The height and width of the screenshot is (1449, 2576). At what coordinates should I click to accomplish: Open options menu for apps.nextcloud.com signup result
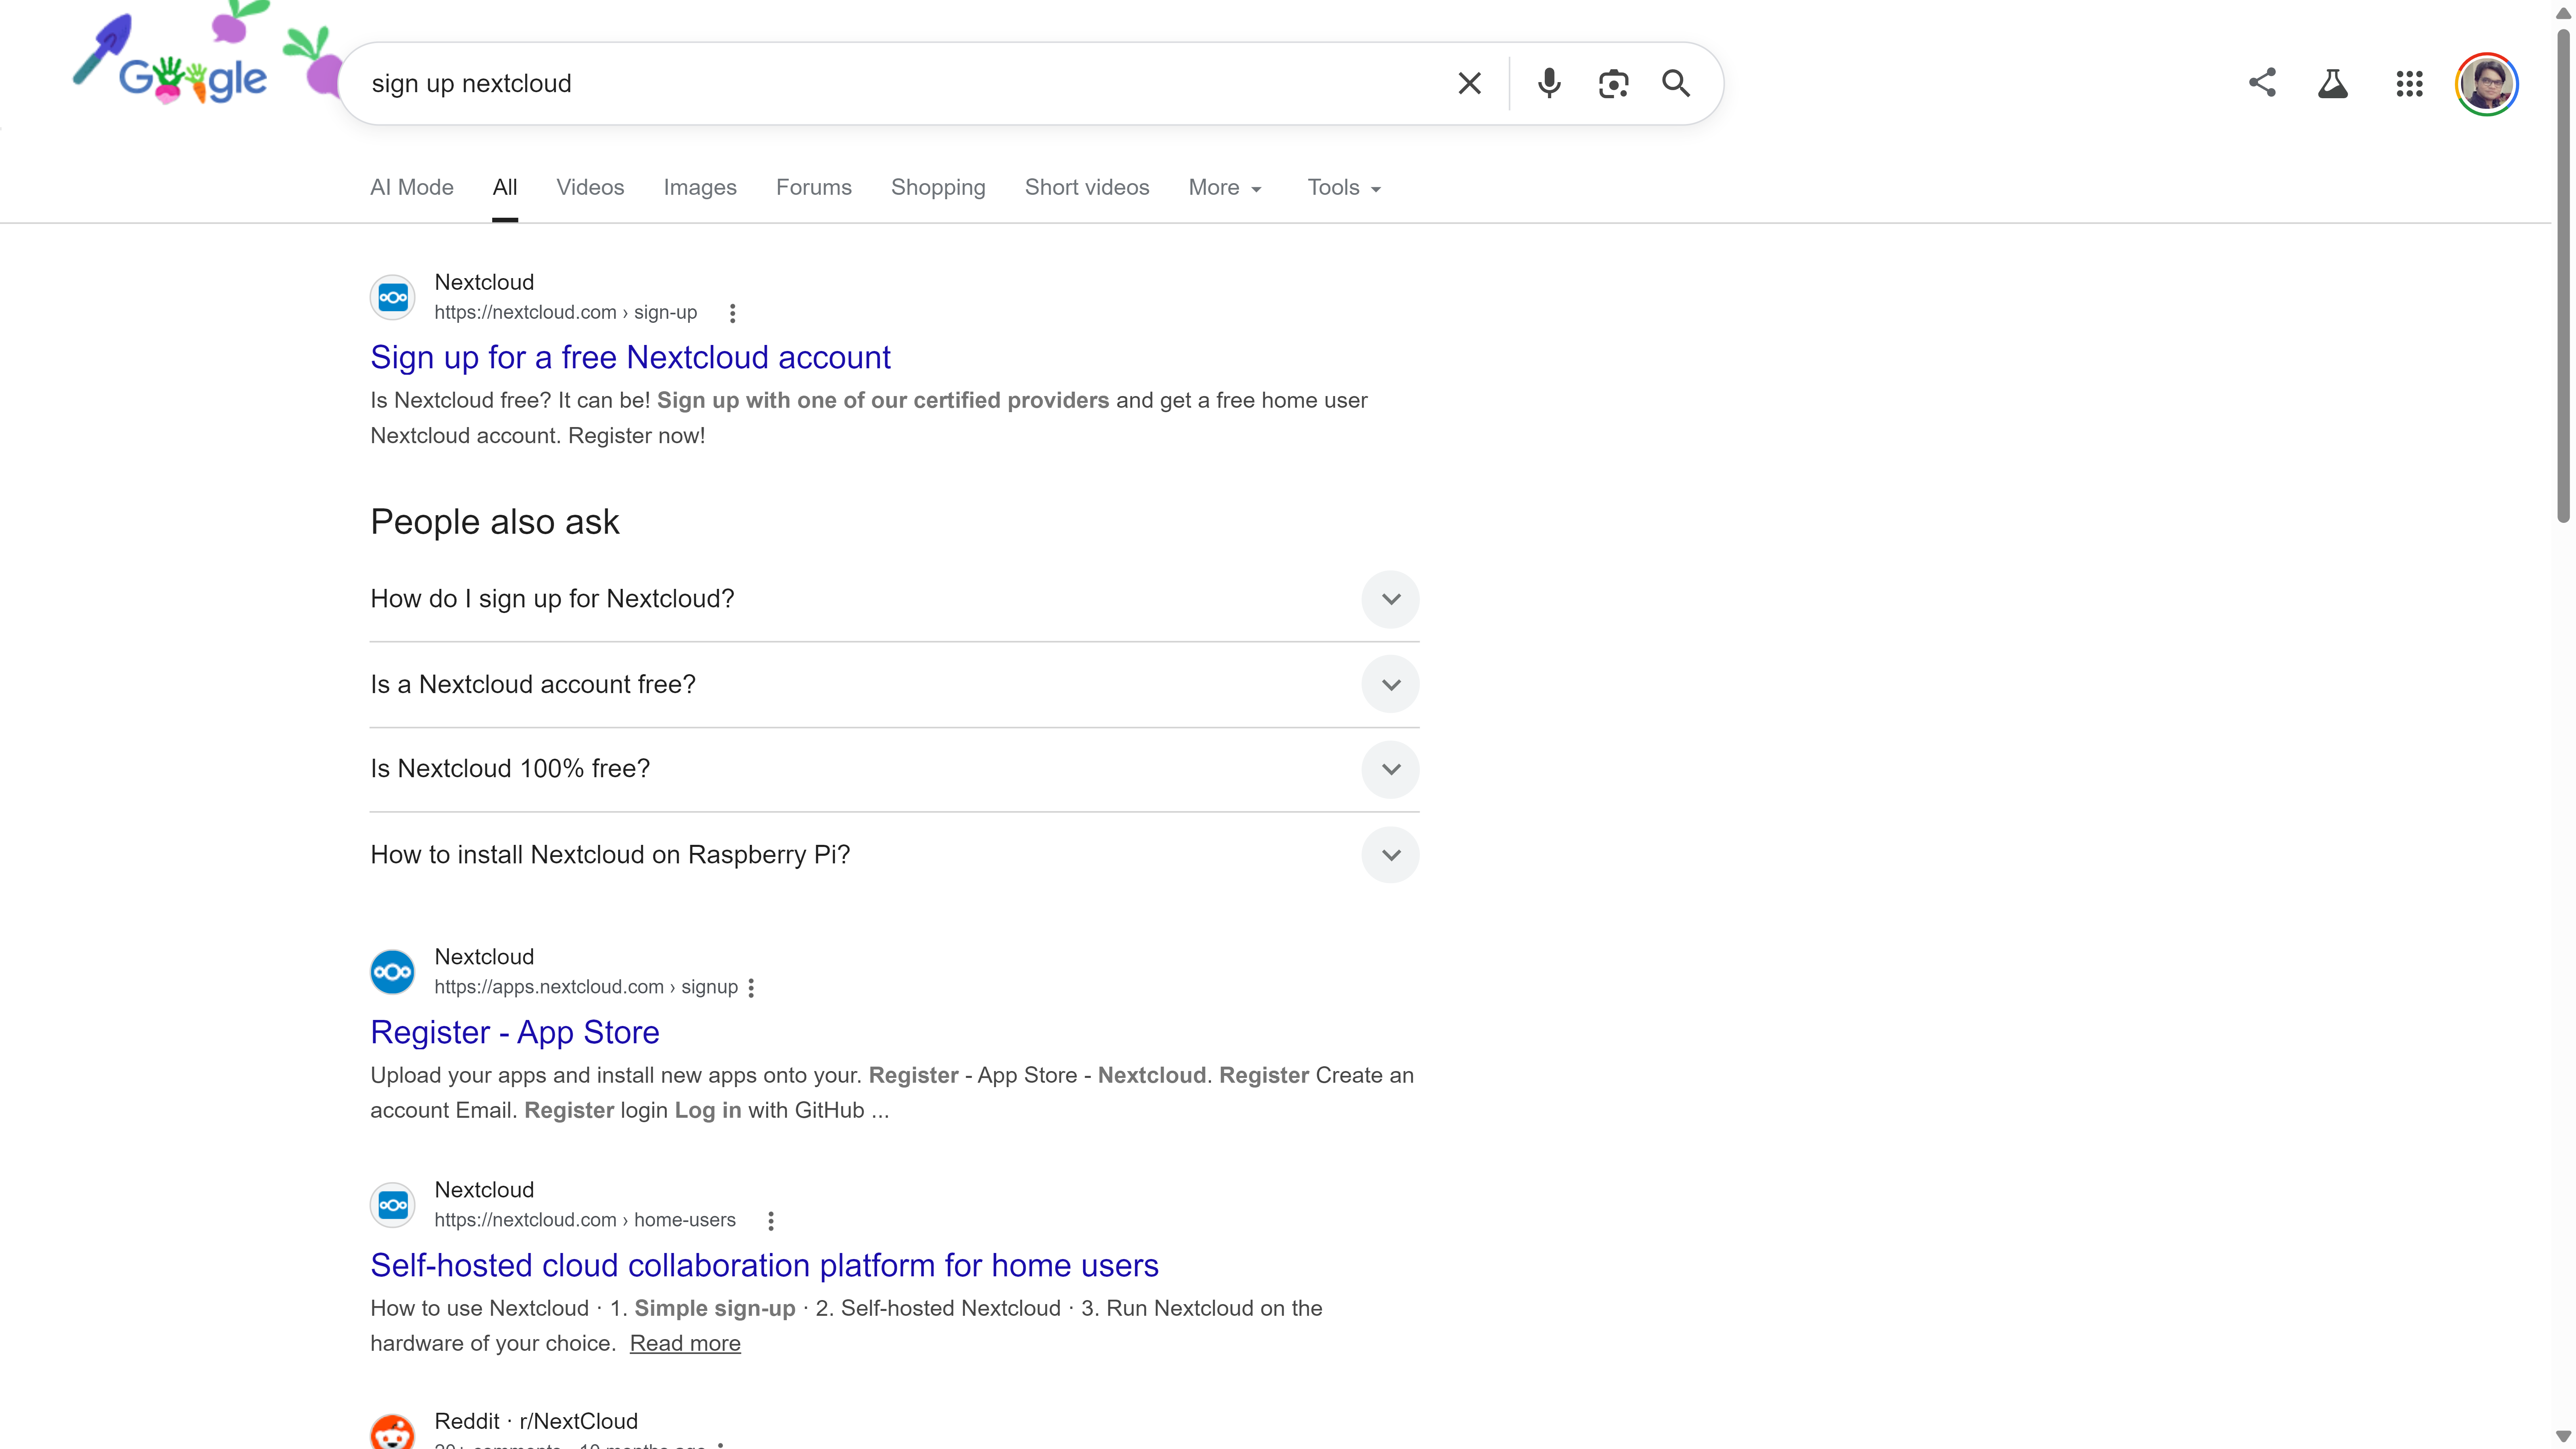point(751,988)
